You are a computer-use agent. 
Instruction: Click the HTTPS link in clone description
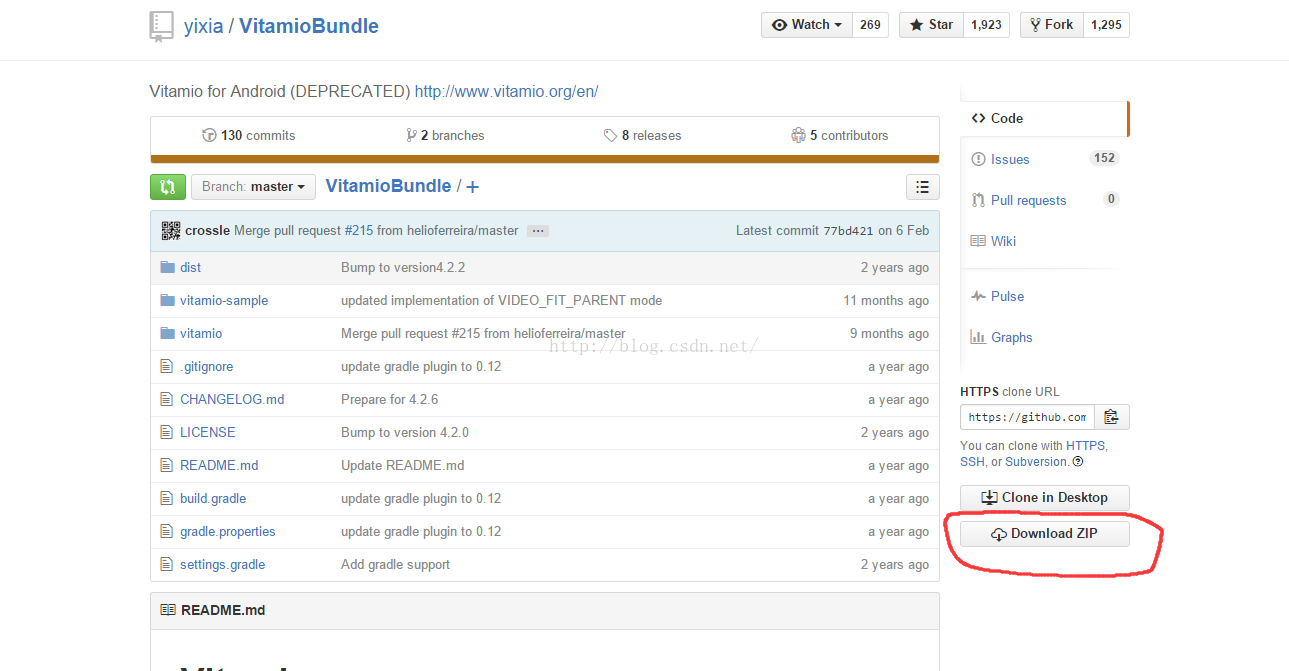point(1085,446)
